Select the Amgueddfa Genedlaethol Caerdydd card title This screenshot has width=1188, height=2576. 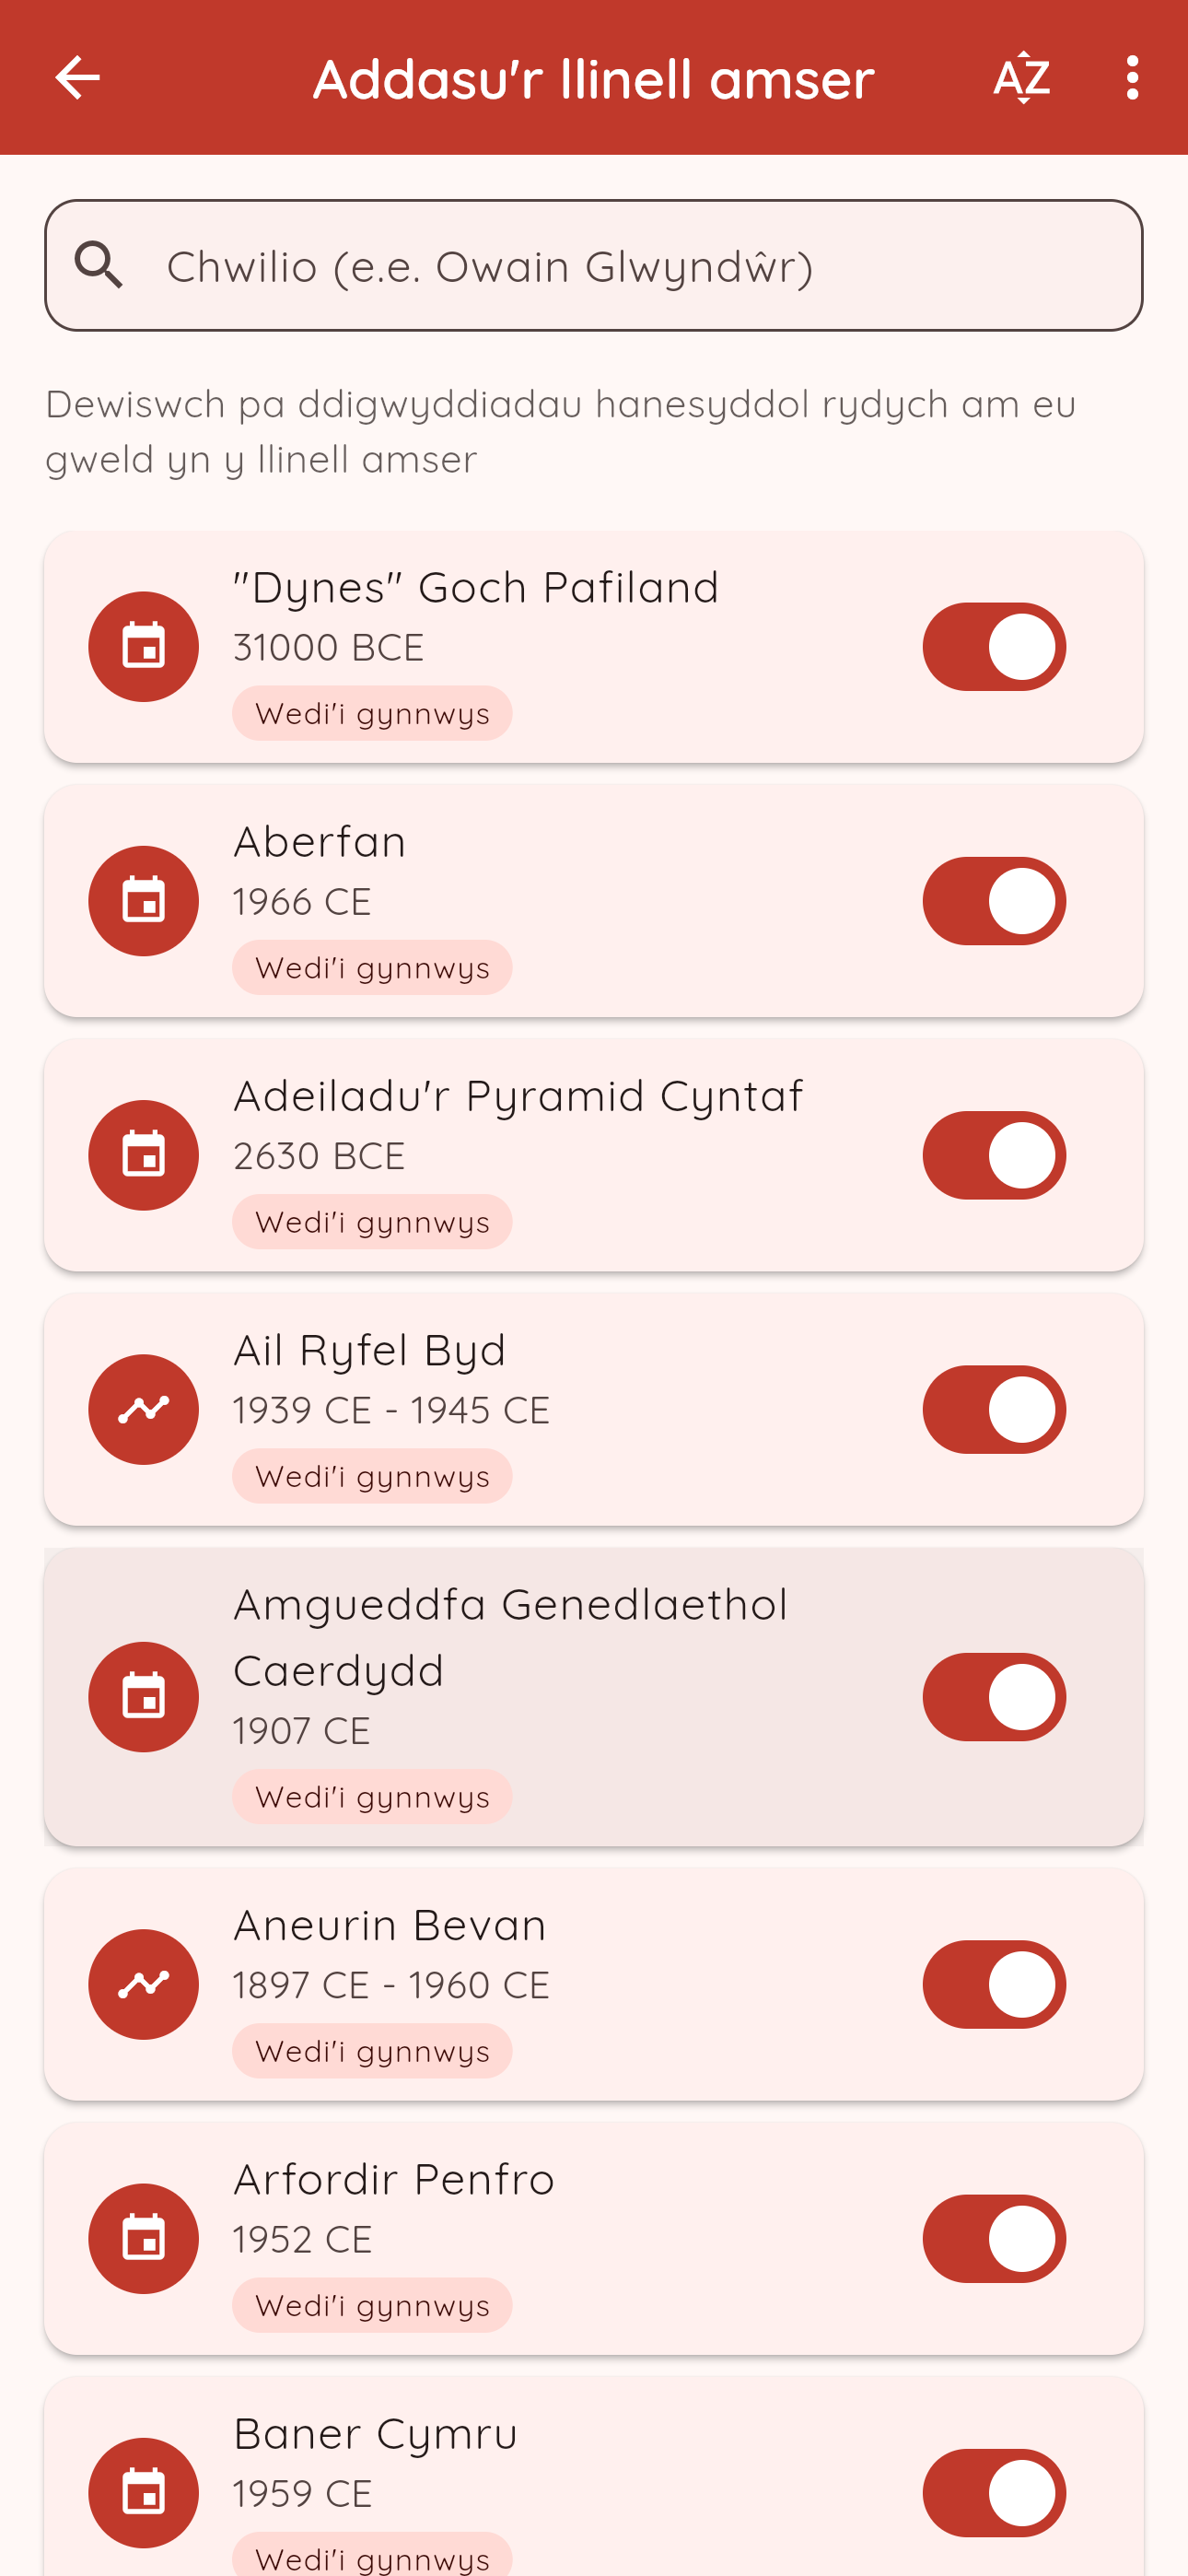pyautogui.click(x=510, y=1636)
